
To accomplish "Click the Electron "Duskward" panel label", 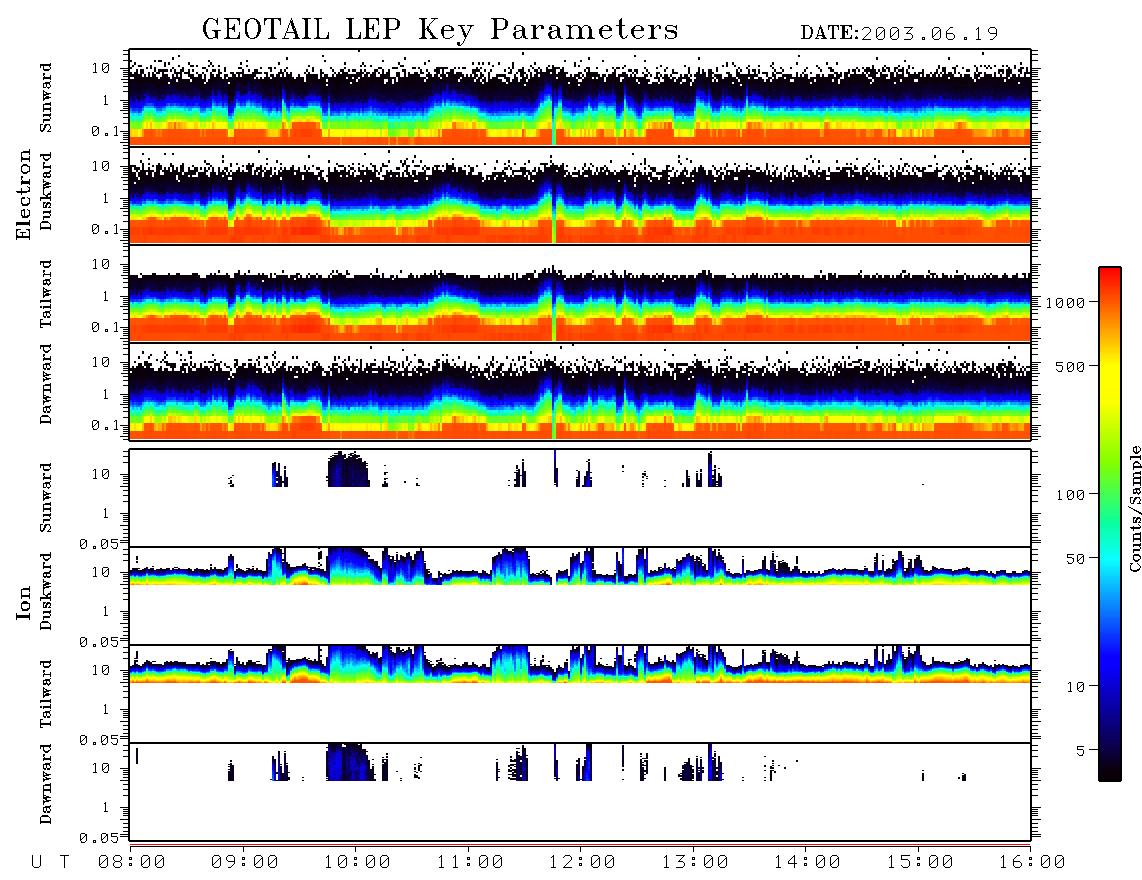I will tap(46, 191).
